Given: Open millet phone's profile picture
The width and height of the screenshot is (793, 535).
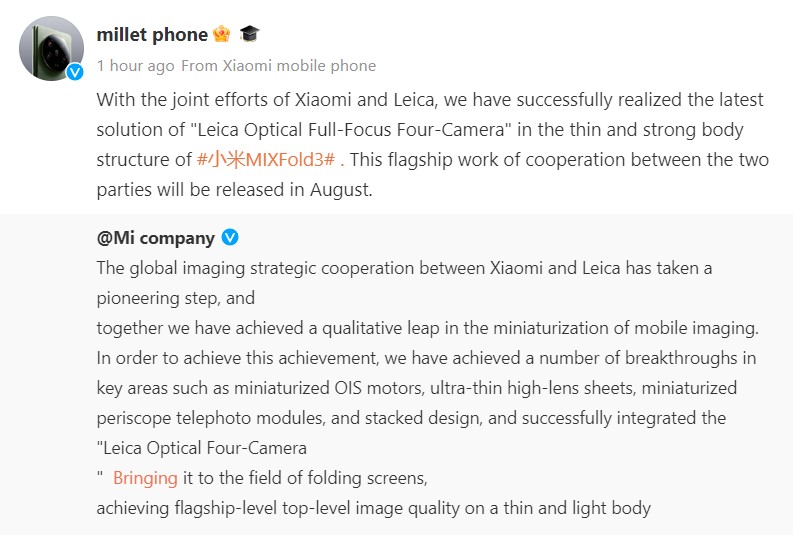Looking at the screenshot, I should (x=51, y=48).
